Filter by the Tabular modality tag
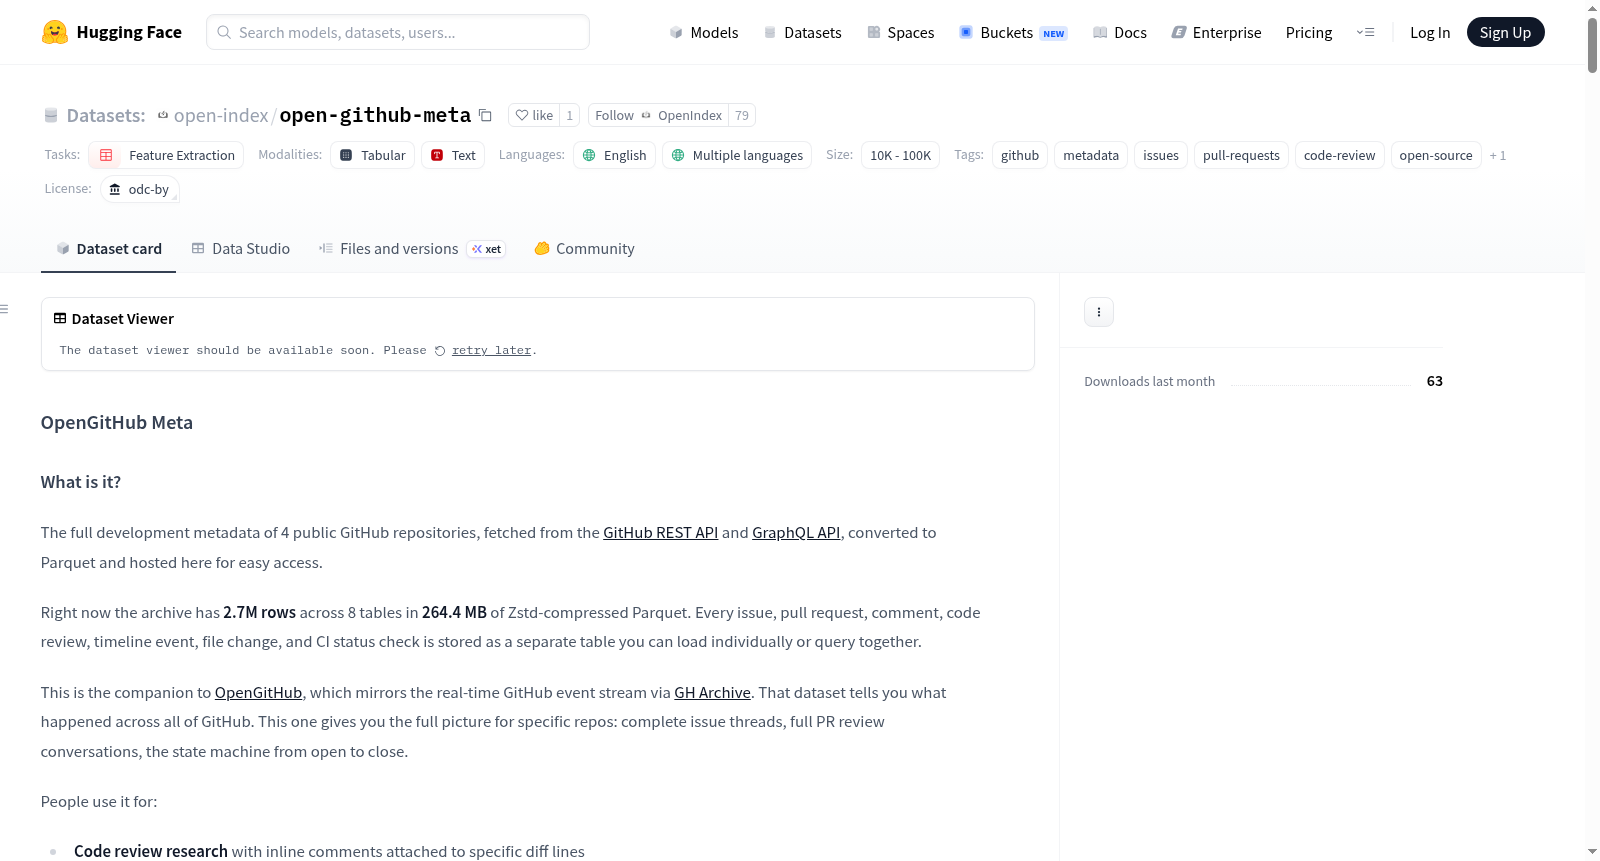This screenshot has width=1600, height=861. coord(372,155)
